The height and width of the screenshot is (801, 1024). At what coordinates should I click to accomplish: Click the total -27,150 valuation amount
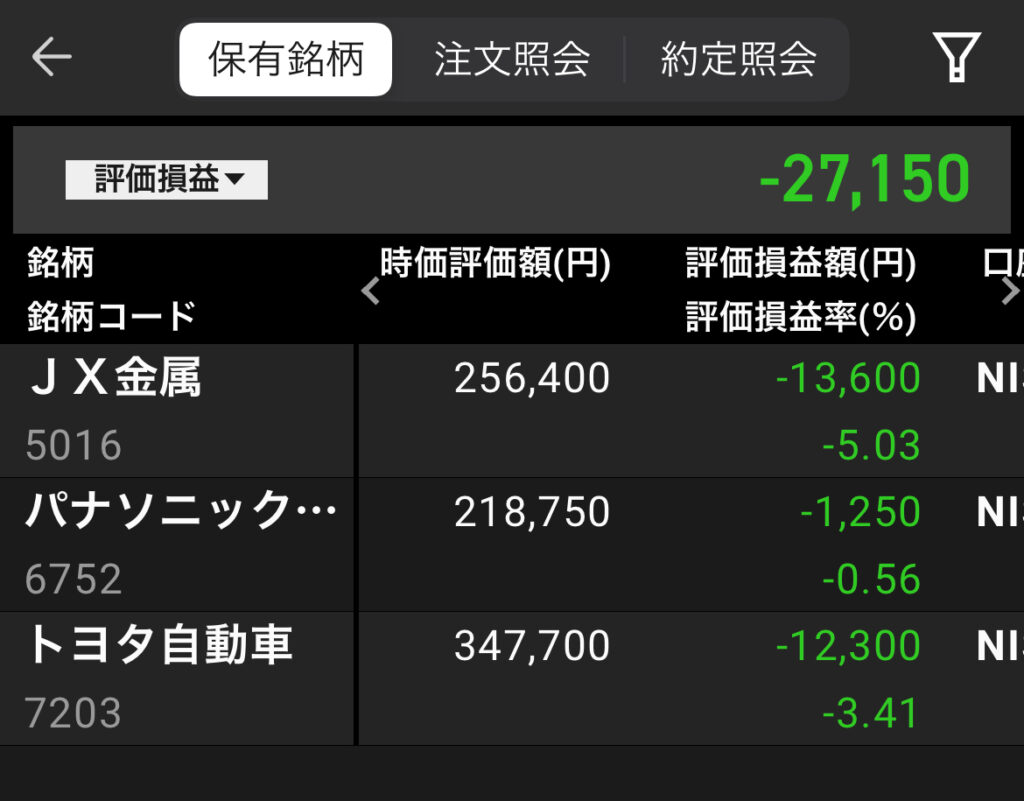coord(864,180)
